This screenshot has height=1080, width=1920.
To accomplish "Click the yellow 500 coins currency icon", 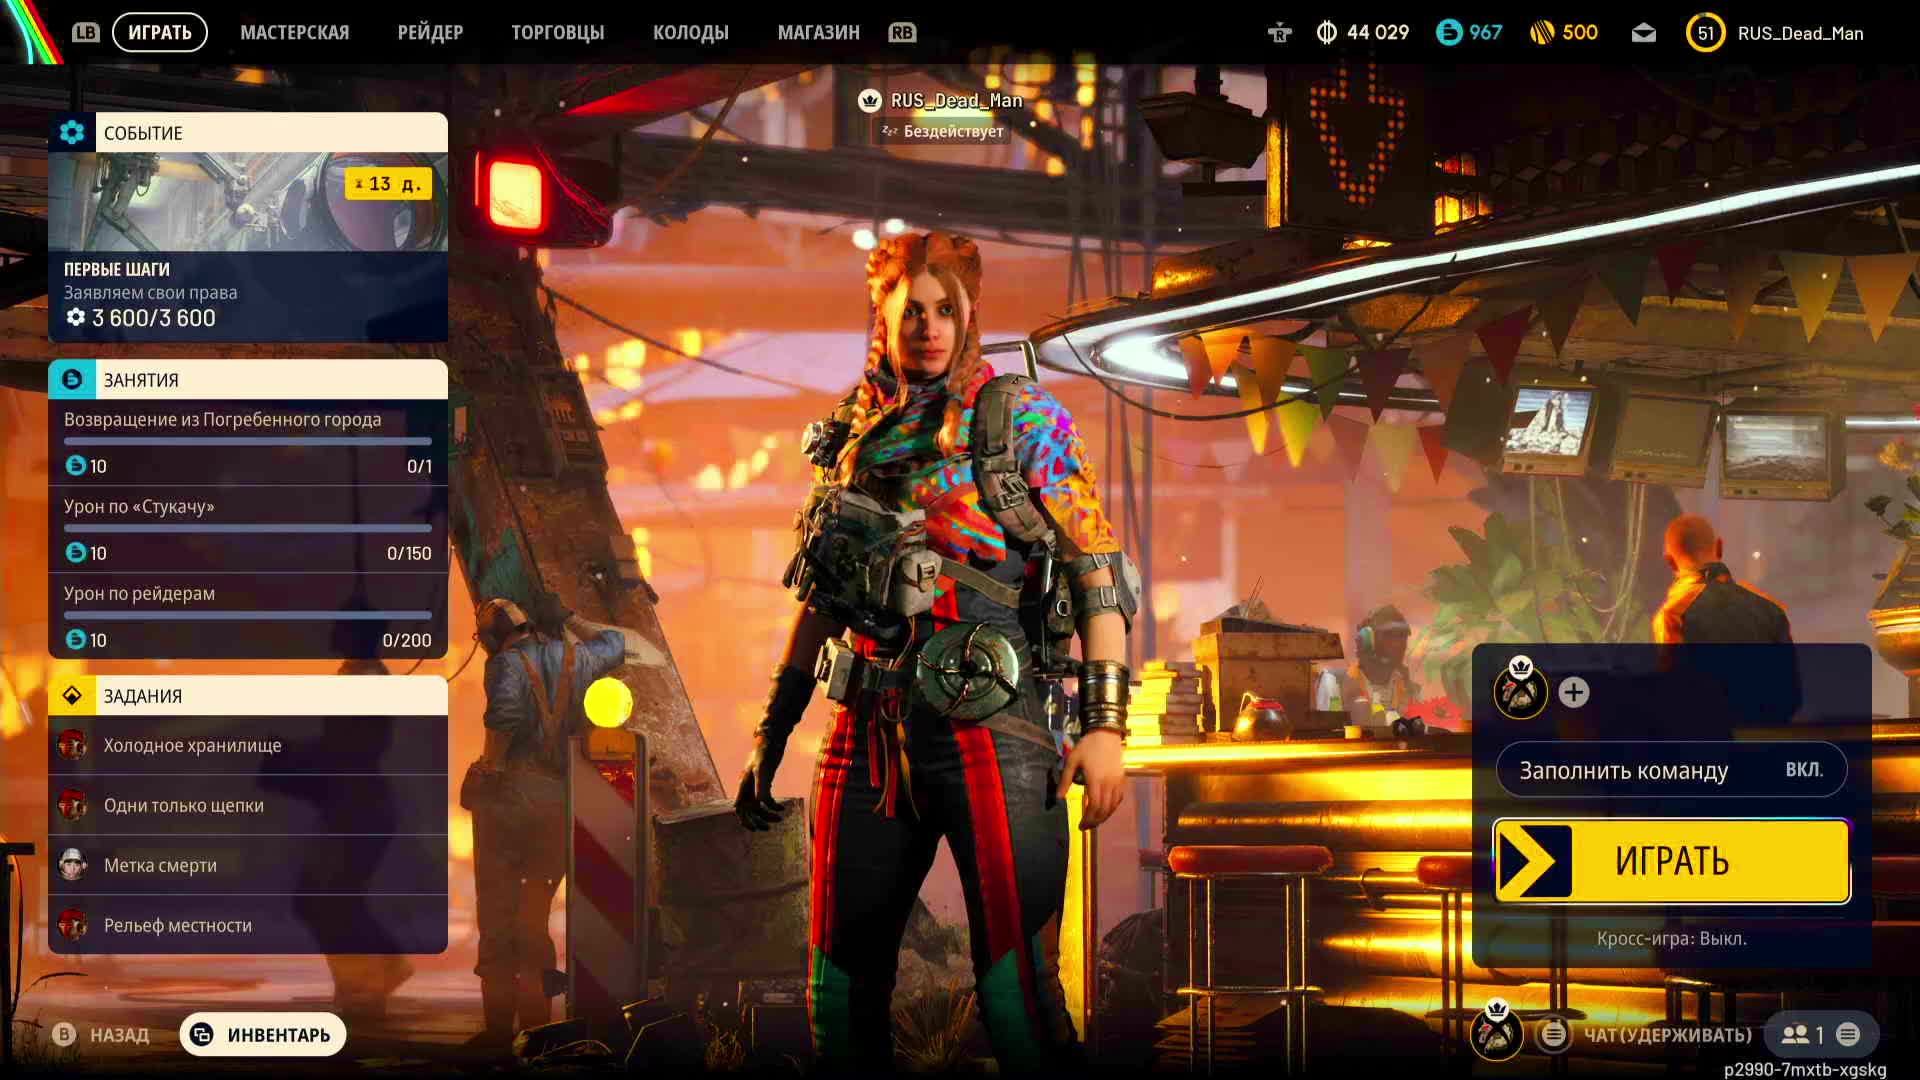I will coord(1542,33).
